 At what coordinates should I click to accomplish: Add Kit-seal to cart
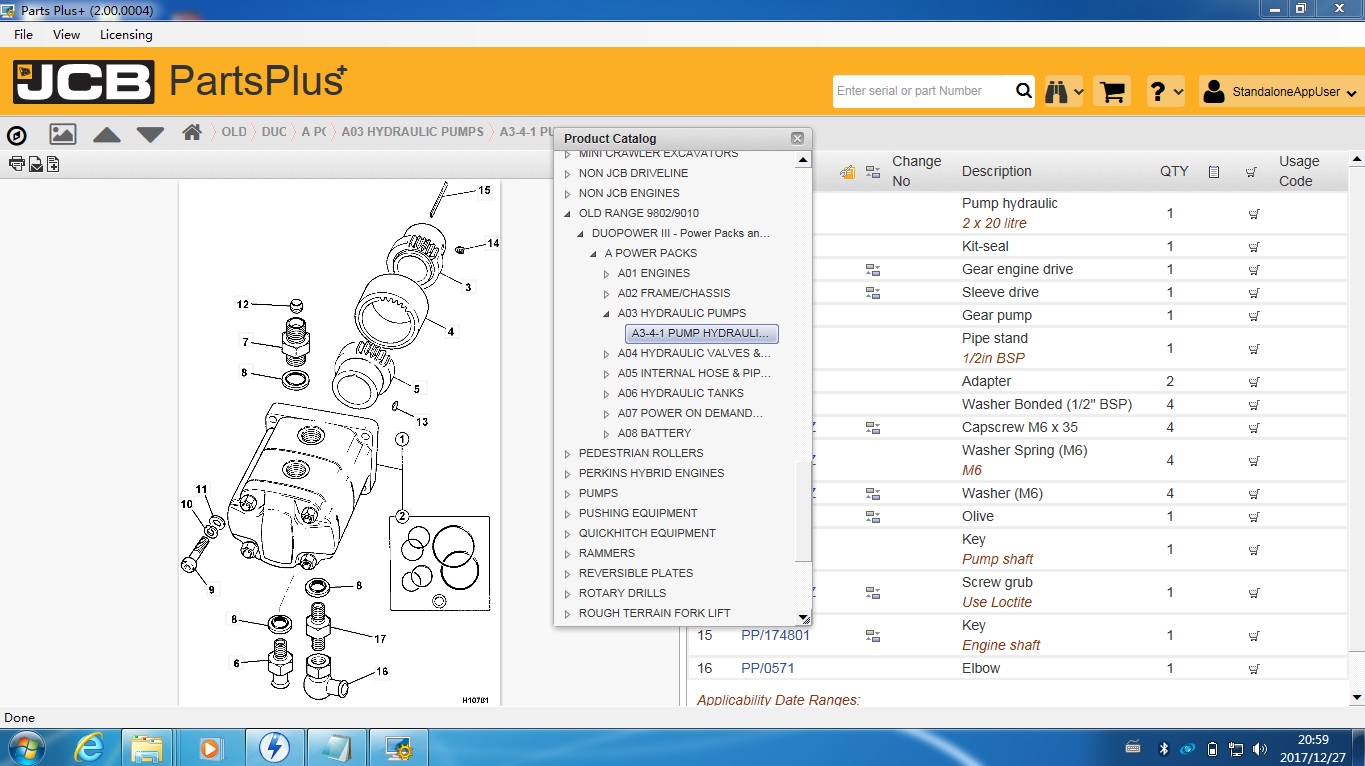click(1253, 246)
